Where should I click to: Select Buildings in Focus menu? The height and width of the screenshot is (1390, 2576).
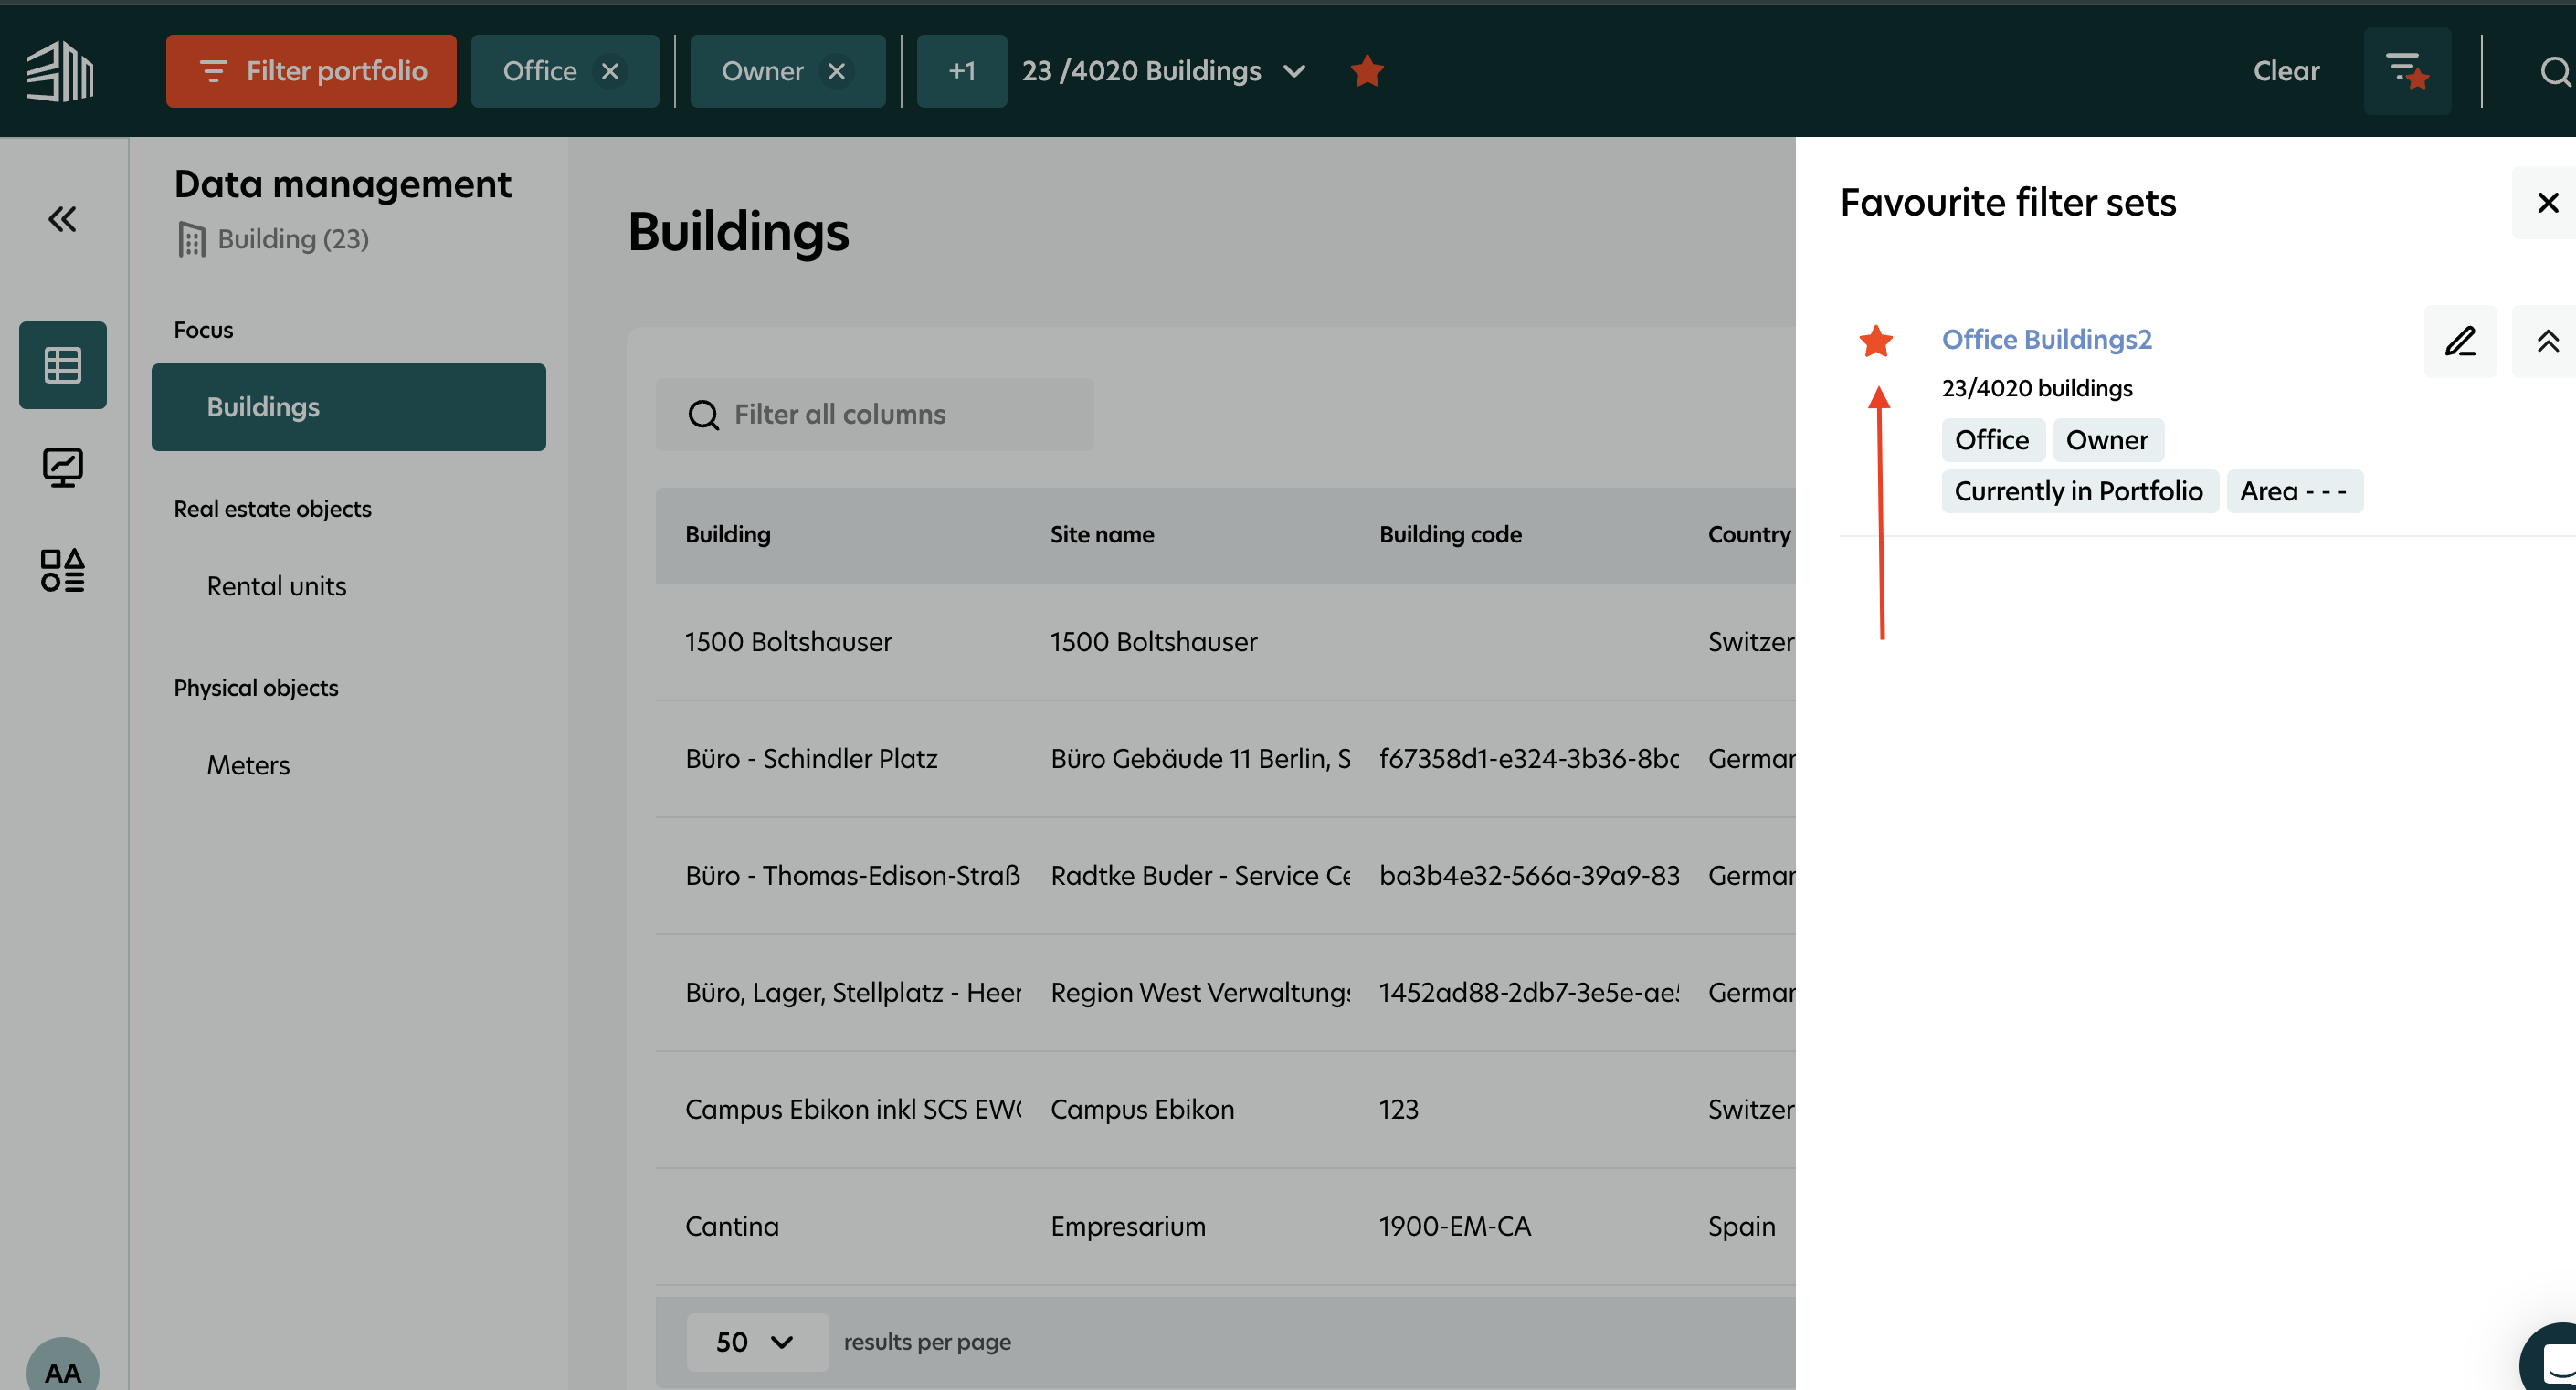click(349, 407)
